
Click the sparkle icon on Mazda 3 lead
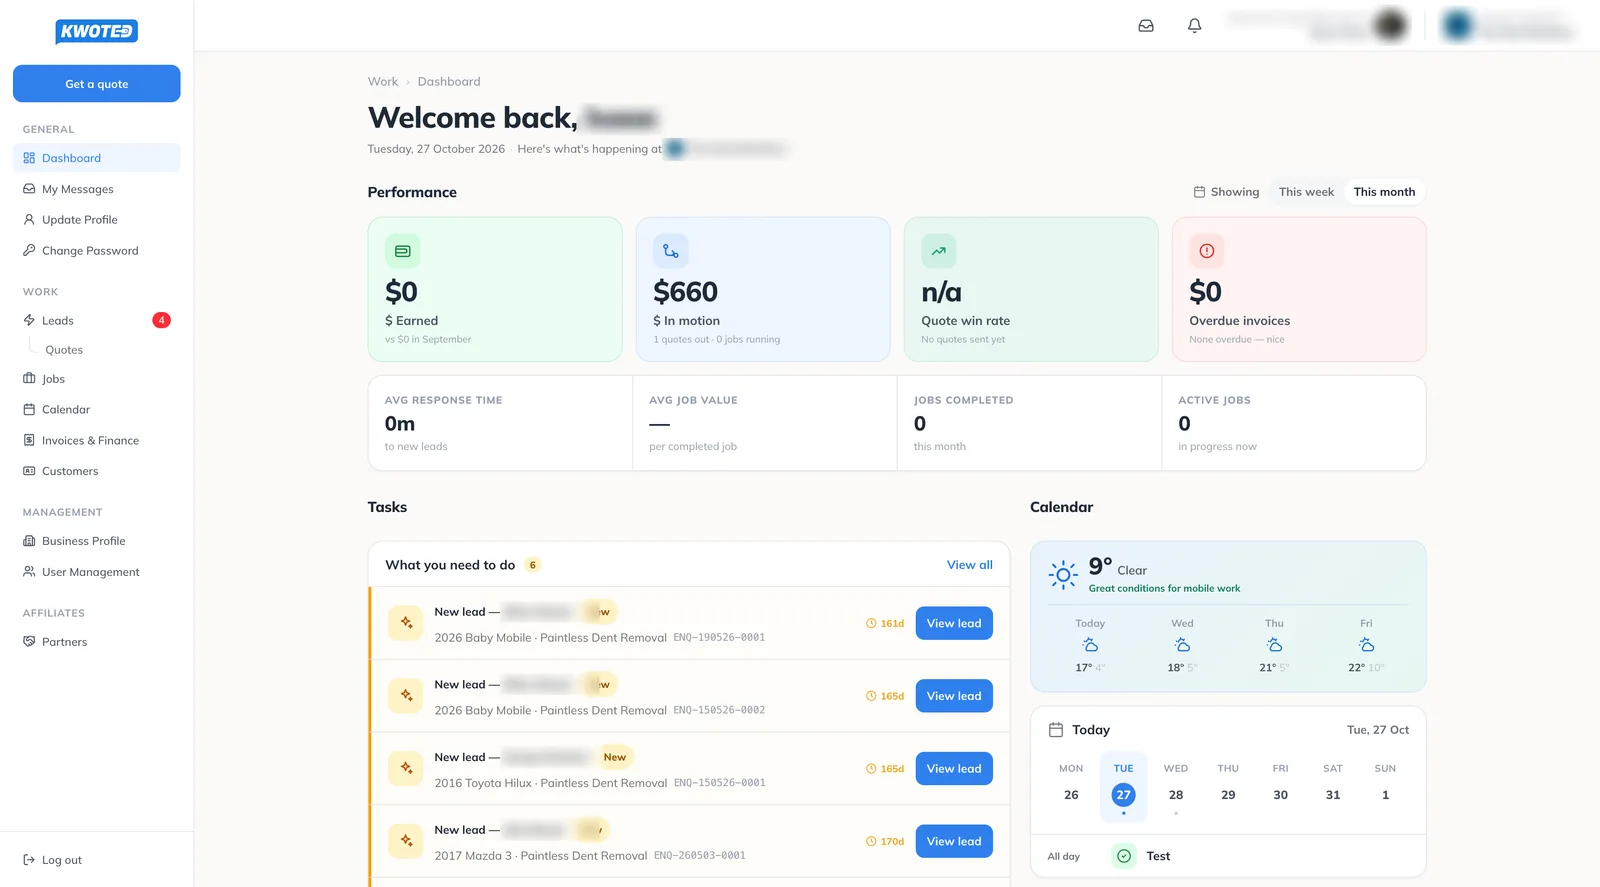click(x=406, y=841)
